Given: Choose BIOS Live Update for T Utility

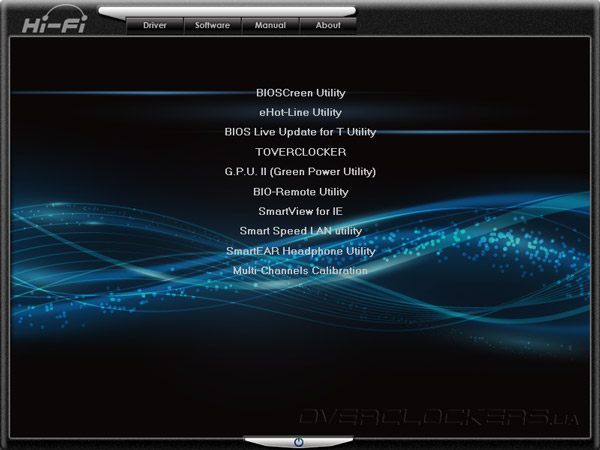Looking at the screenshot, I should tap(300, 132).
